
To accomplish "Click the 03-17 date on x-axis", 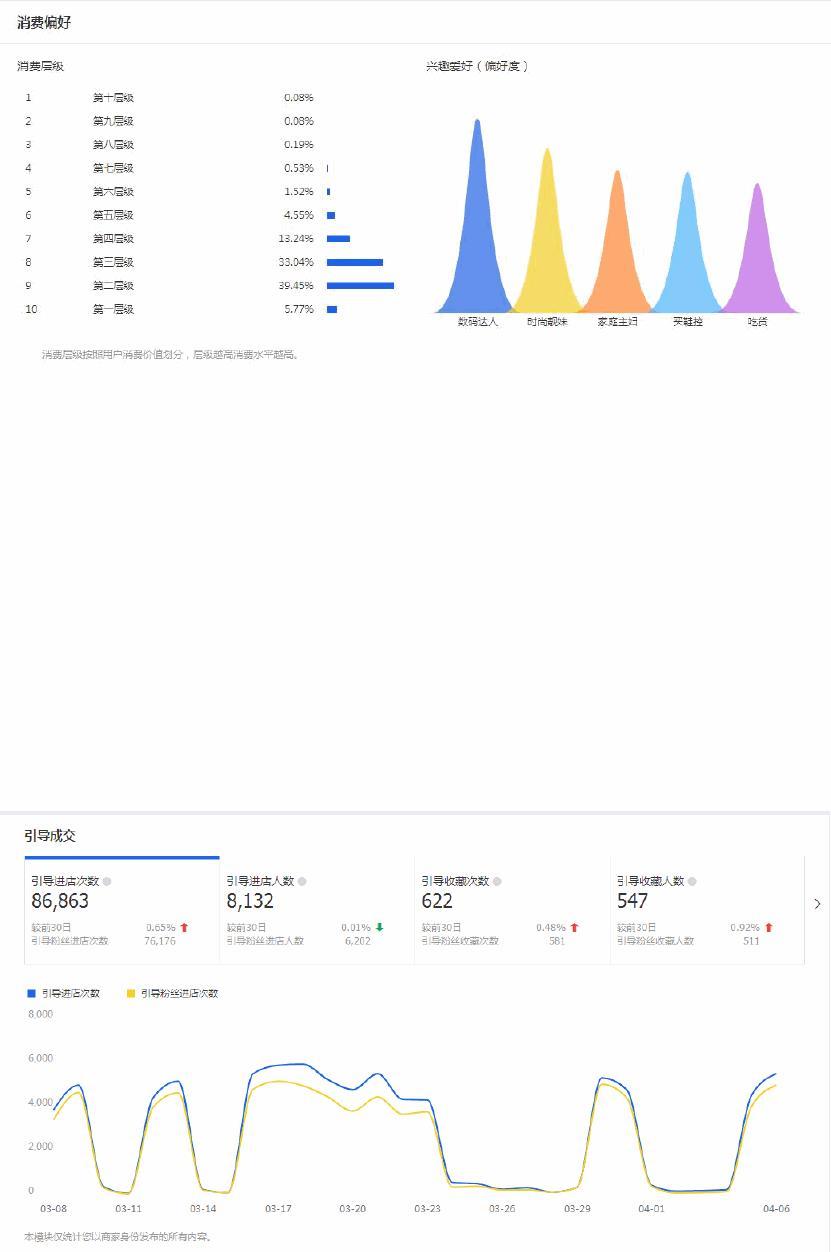I will coord(278,1209).
